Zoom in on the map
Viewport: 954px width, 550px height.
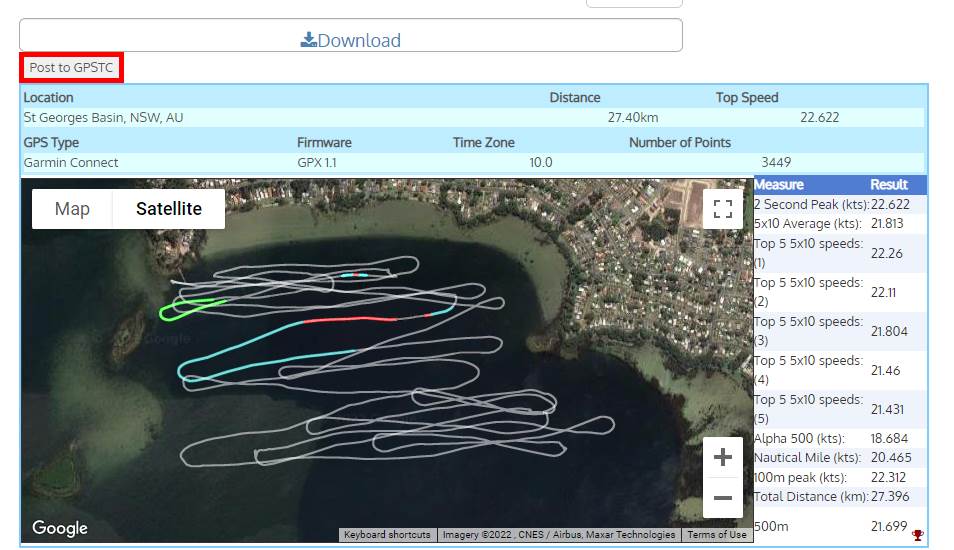(x=722, y=458)
